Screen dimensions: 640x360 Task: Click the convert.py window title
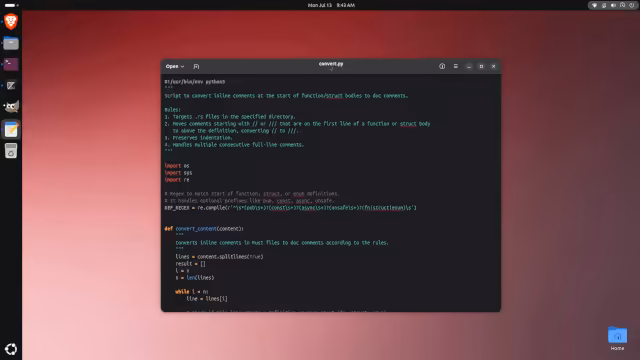(331, 64)
